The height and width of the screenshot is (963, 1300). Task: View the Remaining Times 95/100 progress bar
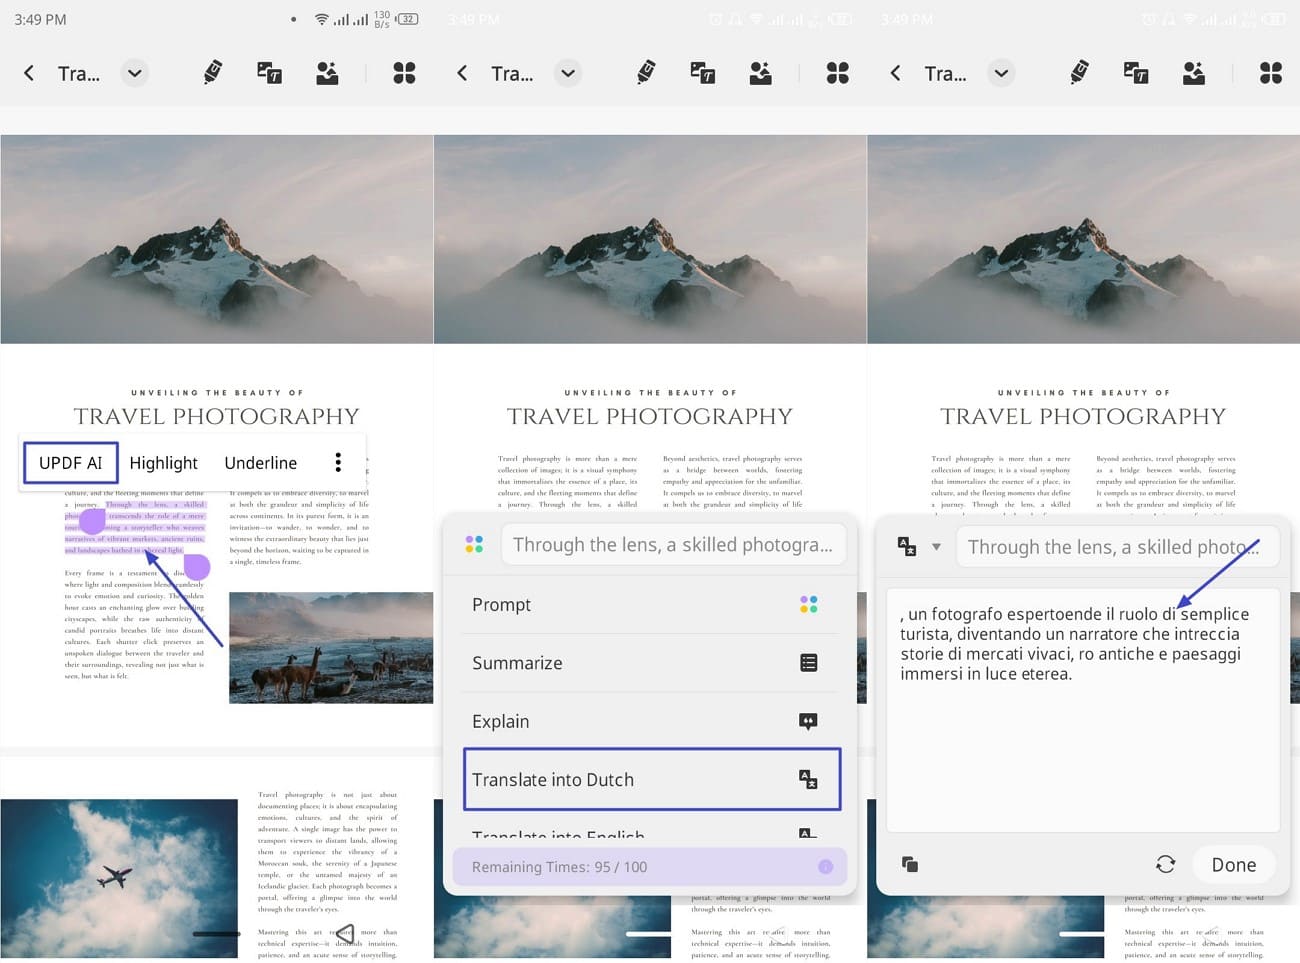tap(649, 867)
